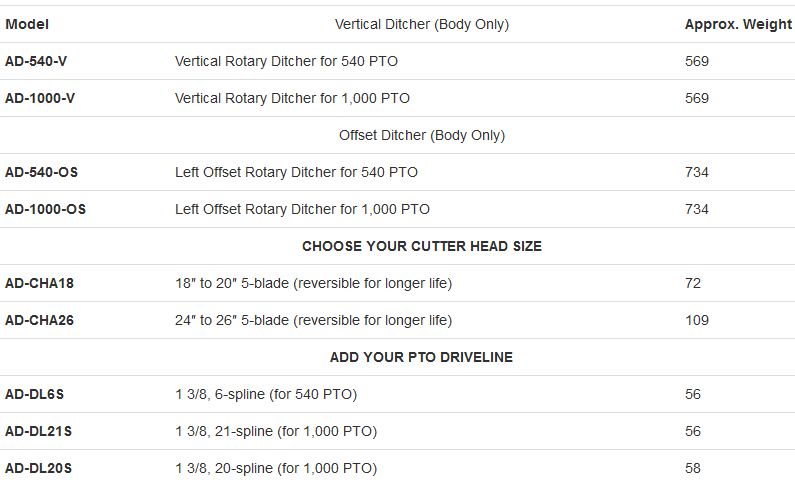Select the AD-CHA26 cutter head model
The image size is (795, 497).
[39, 320]
